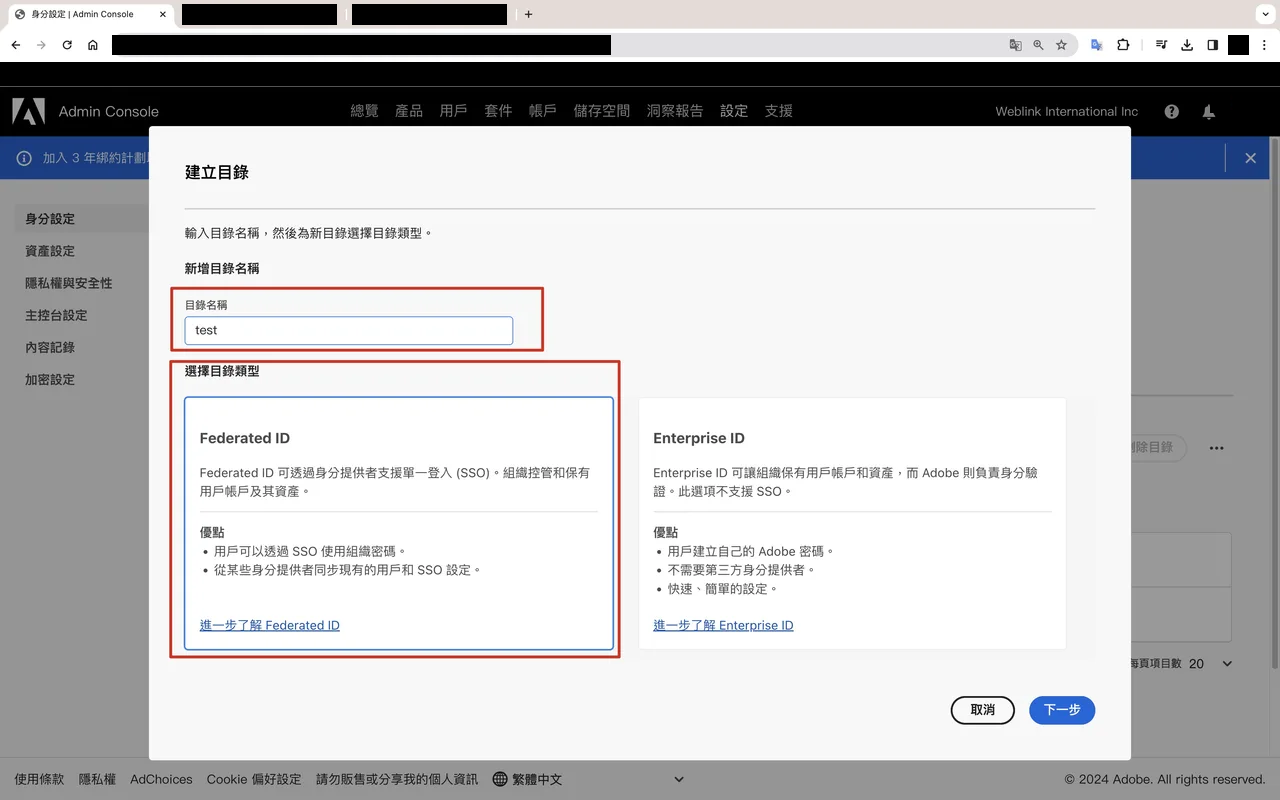Open the browser downloads icon
Image resolution: width=1280 pixels, height=800 pixels.
[1187, 45]
